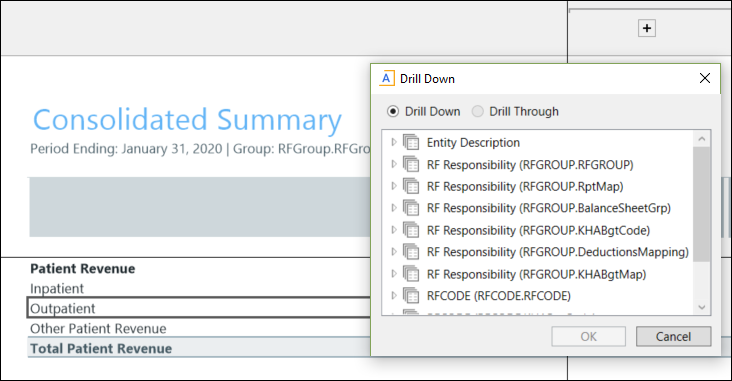Click the table icon beside RFGROUP.KHABgtMap
The image size is (732, 381).
tap(411, 274)
